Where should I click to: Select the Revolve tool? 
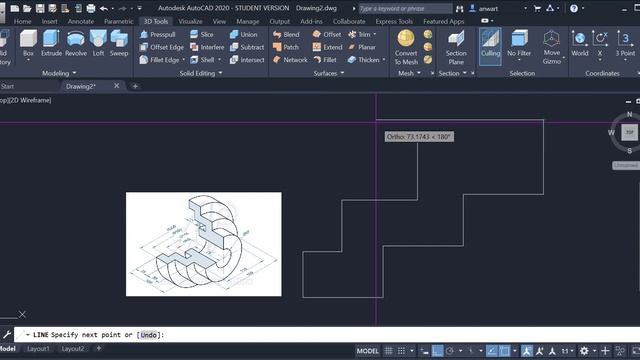coord(76,43)
